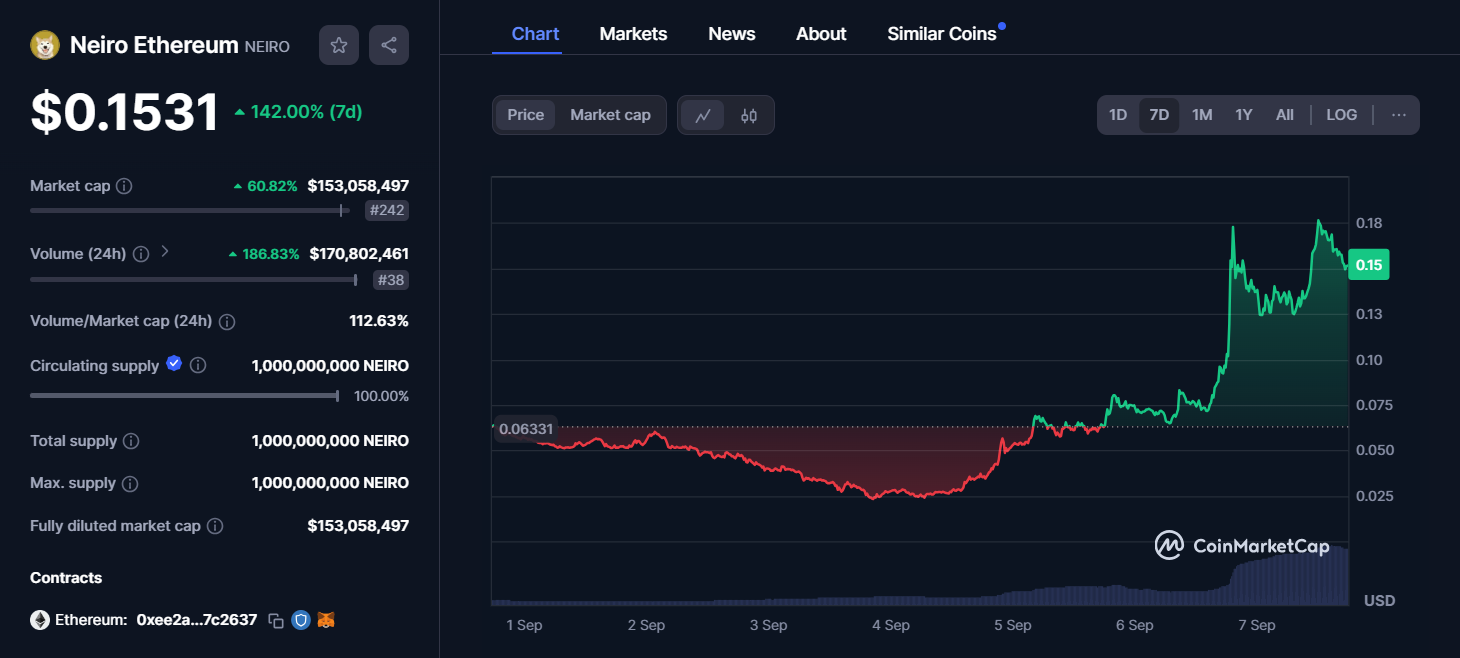Switch to the About tab

pos(821,34)
